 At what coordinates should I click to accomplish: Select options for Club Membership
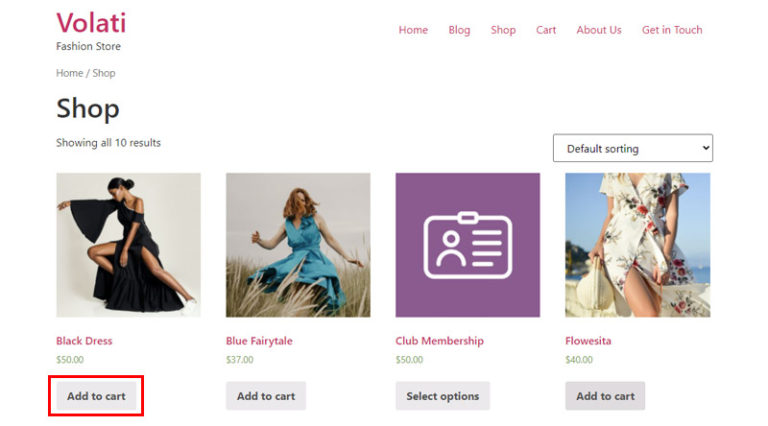click(x=442, y=396)
